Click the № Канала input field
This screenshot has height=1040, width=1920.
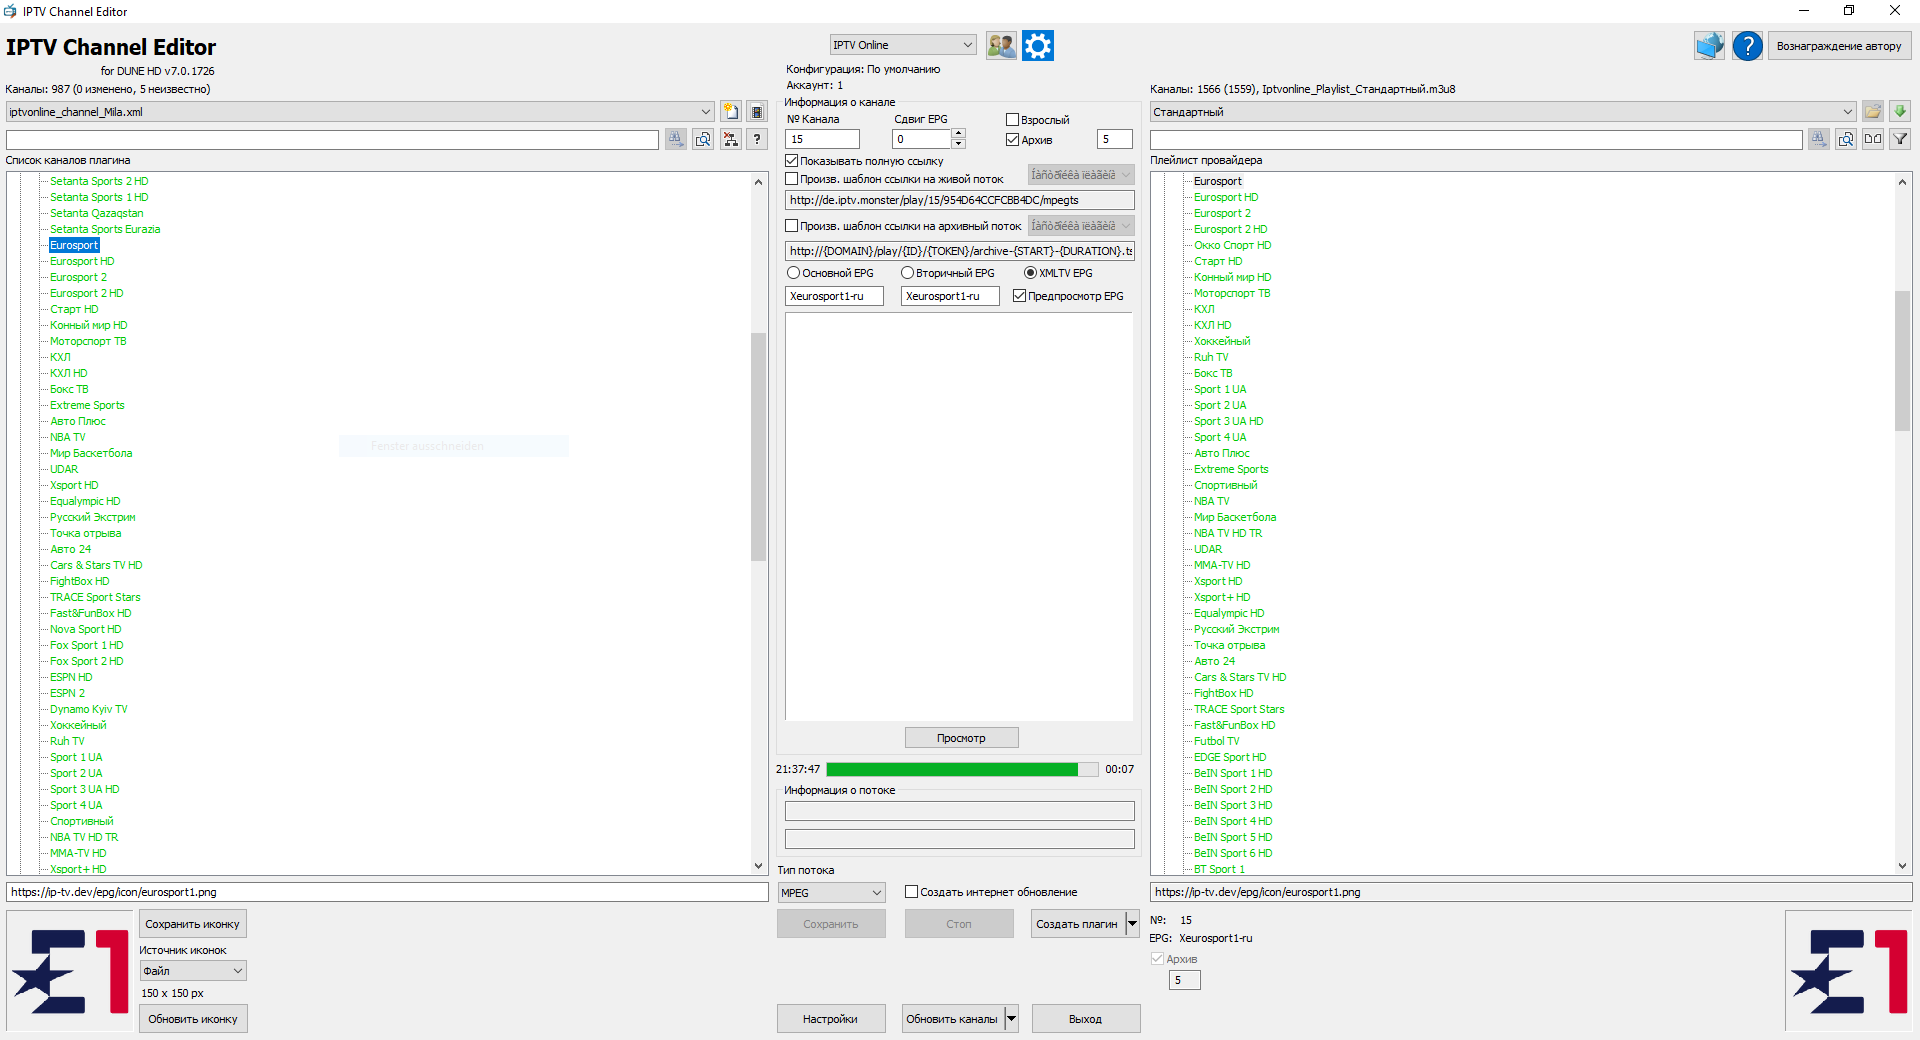point(822,139)
